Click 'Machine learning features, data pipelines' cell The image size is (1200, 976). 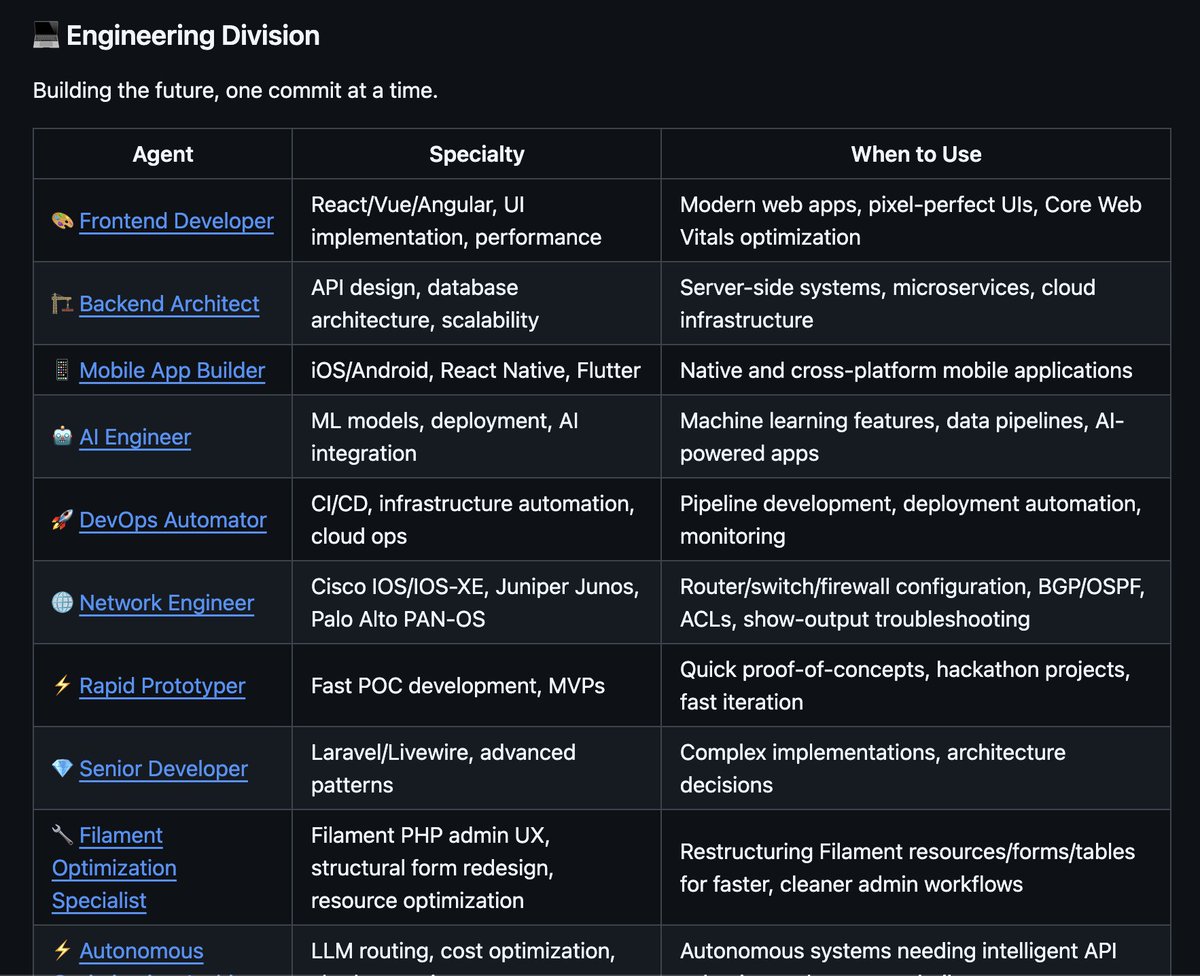coord(916,437)
